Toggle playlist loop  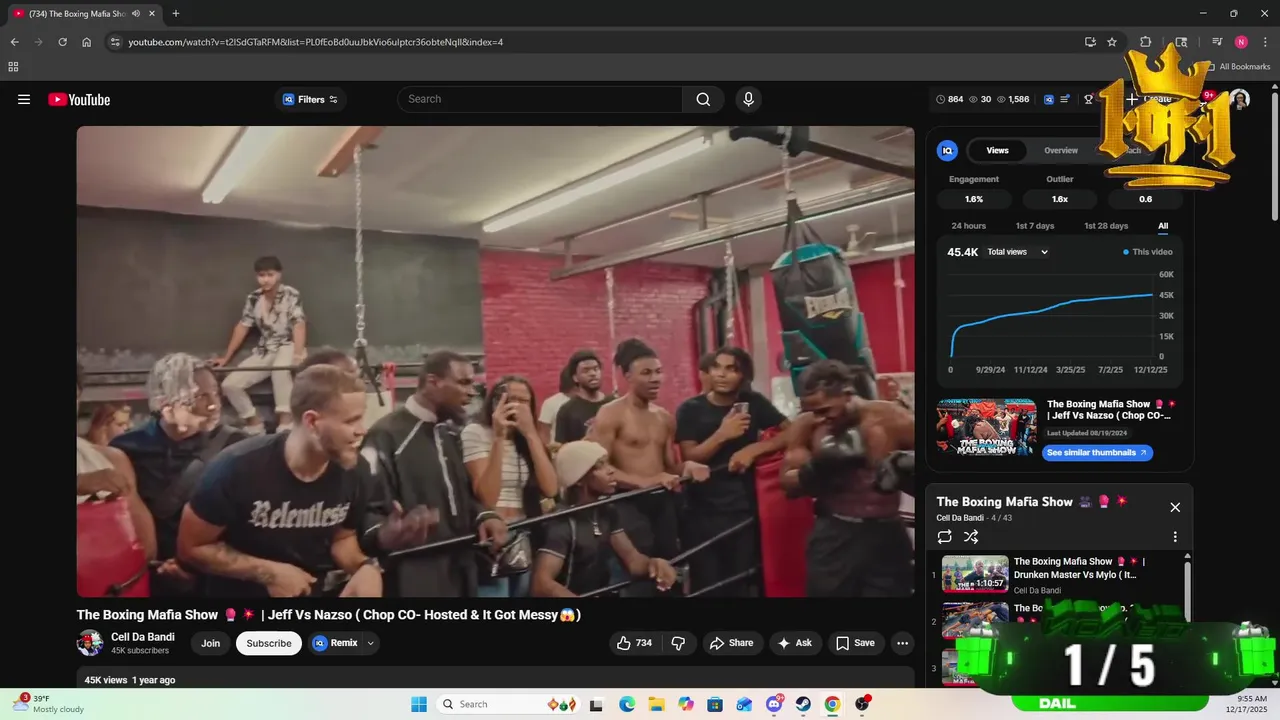point(945,537)
